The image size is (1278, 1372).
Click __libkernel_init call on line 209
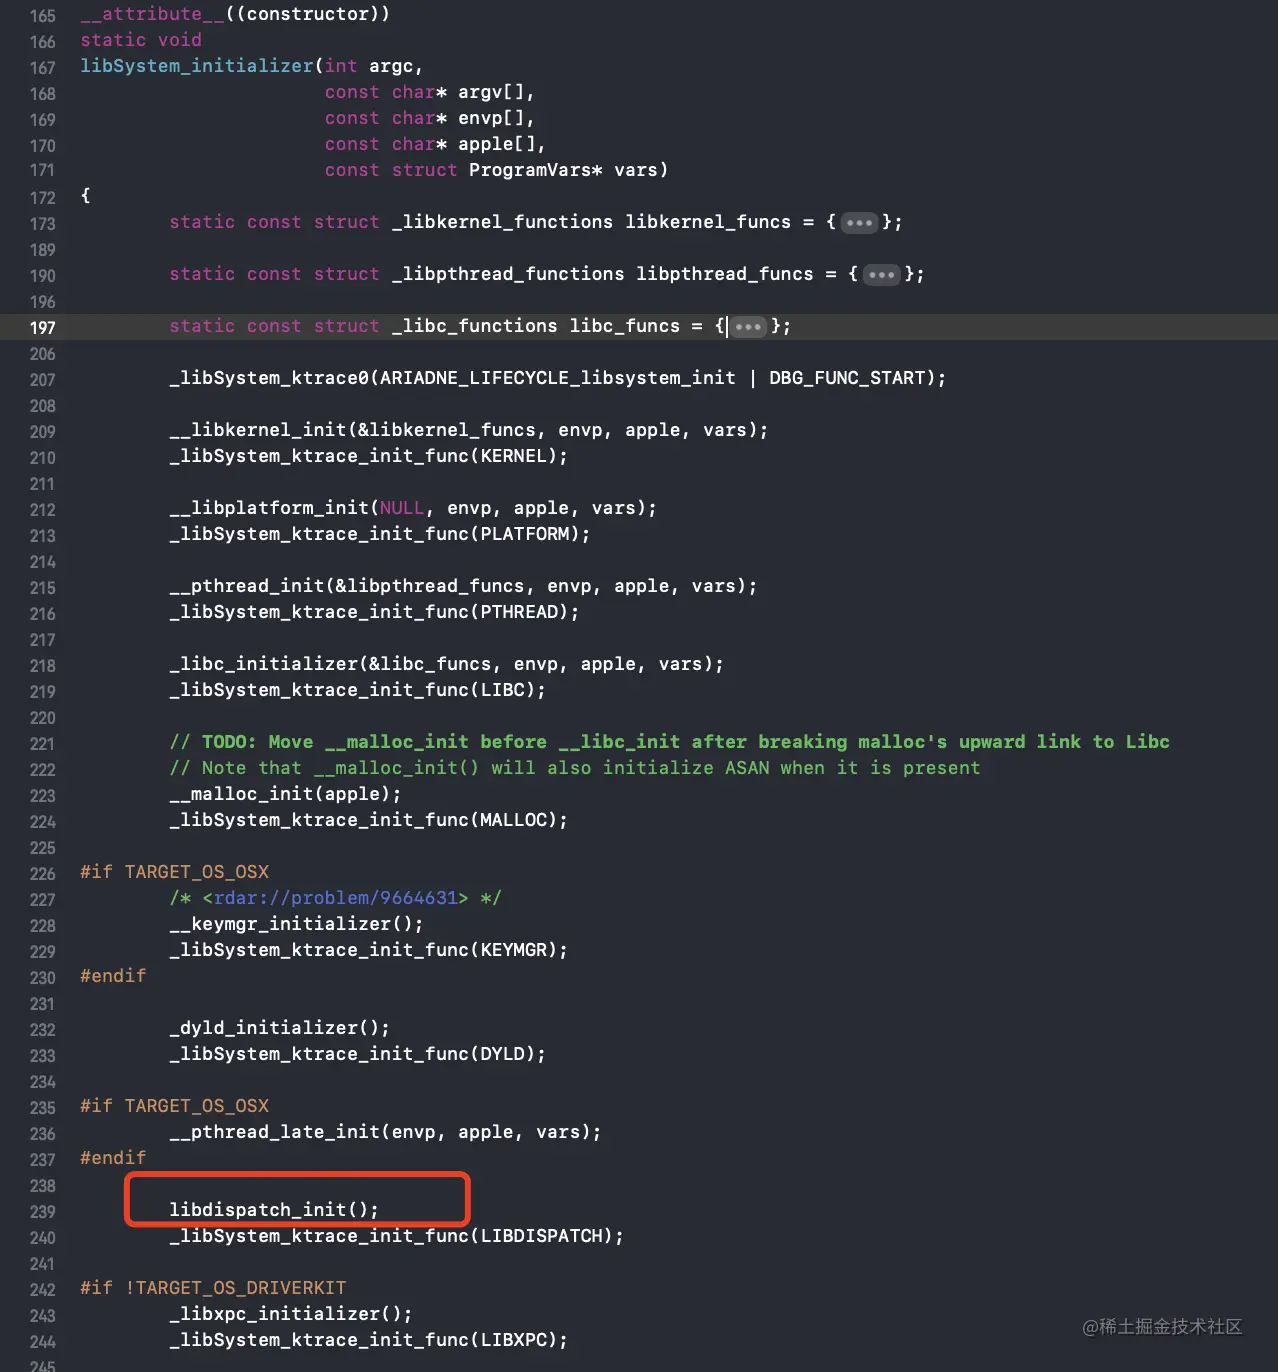tap(469, 430)
